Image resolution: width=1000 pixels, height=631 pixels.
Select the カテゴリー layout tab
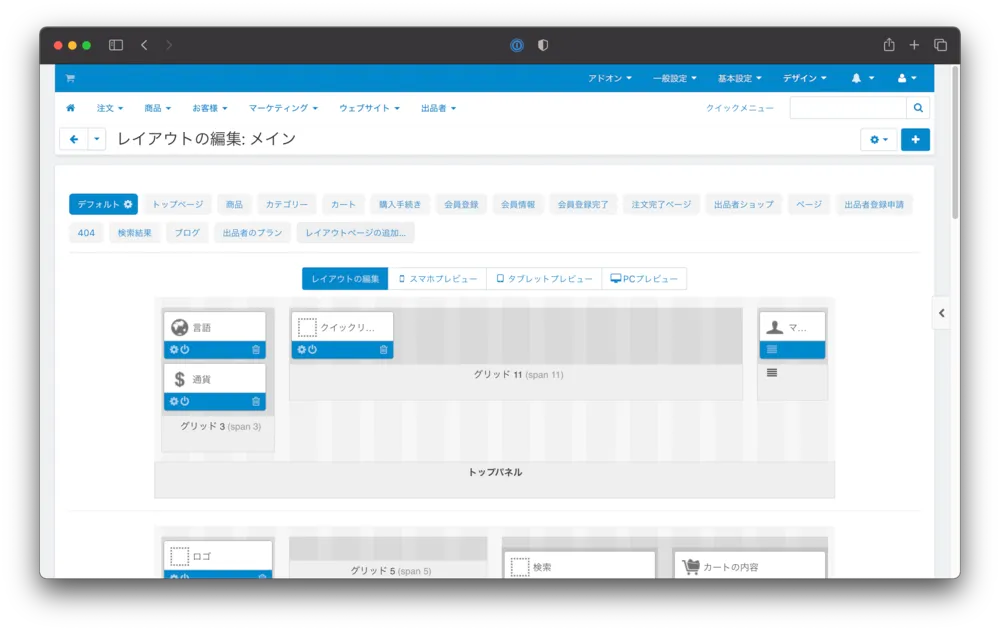(286, 204)
